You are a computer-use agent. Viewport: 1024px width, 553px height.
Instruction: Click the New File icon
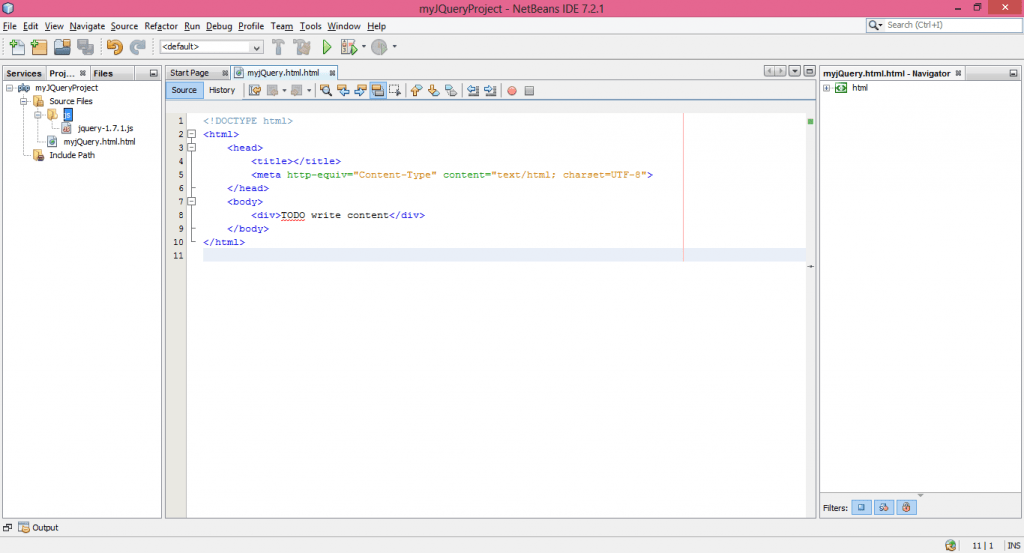17,47
